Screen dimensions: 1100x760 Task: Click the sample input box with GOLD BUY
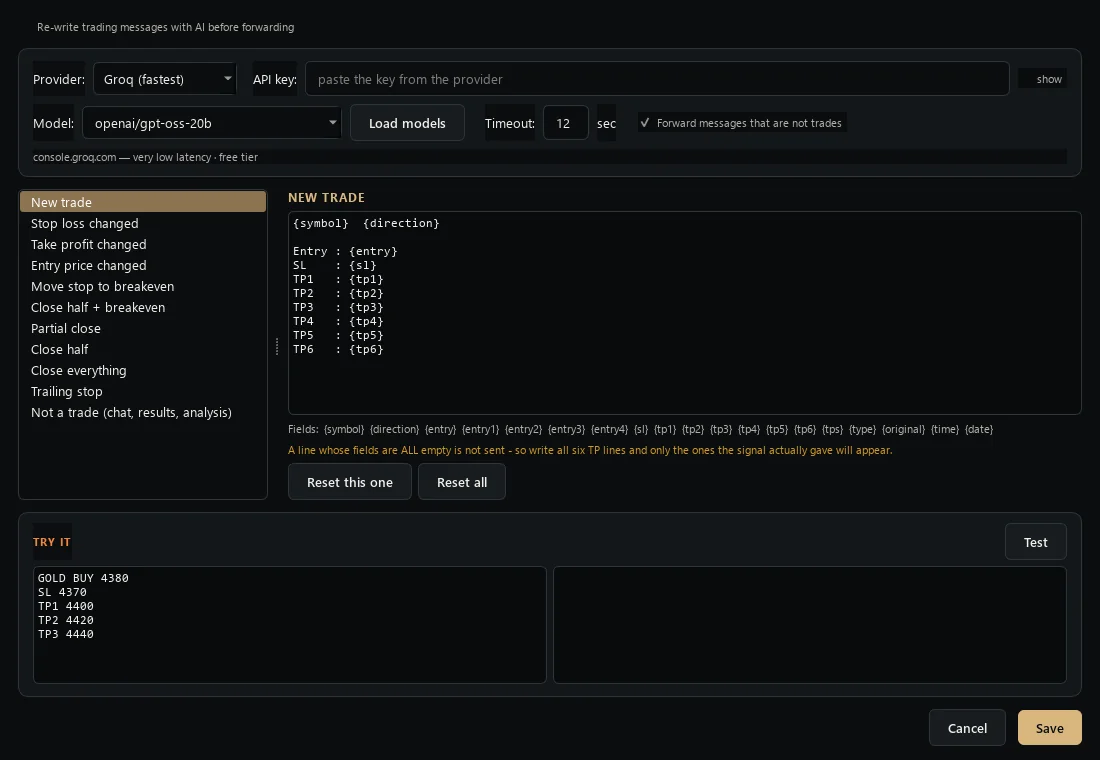[x=290, y=625]
